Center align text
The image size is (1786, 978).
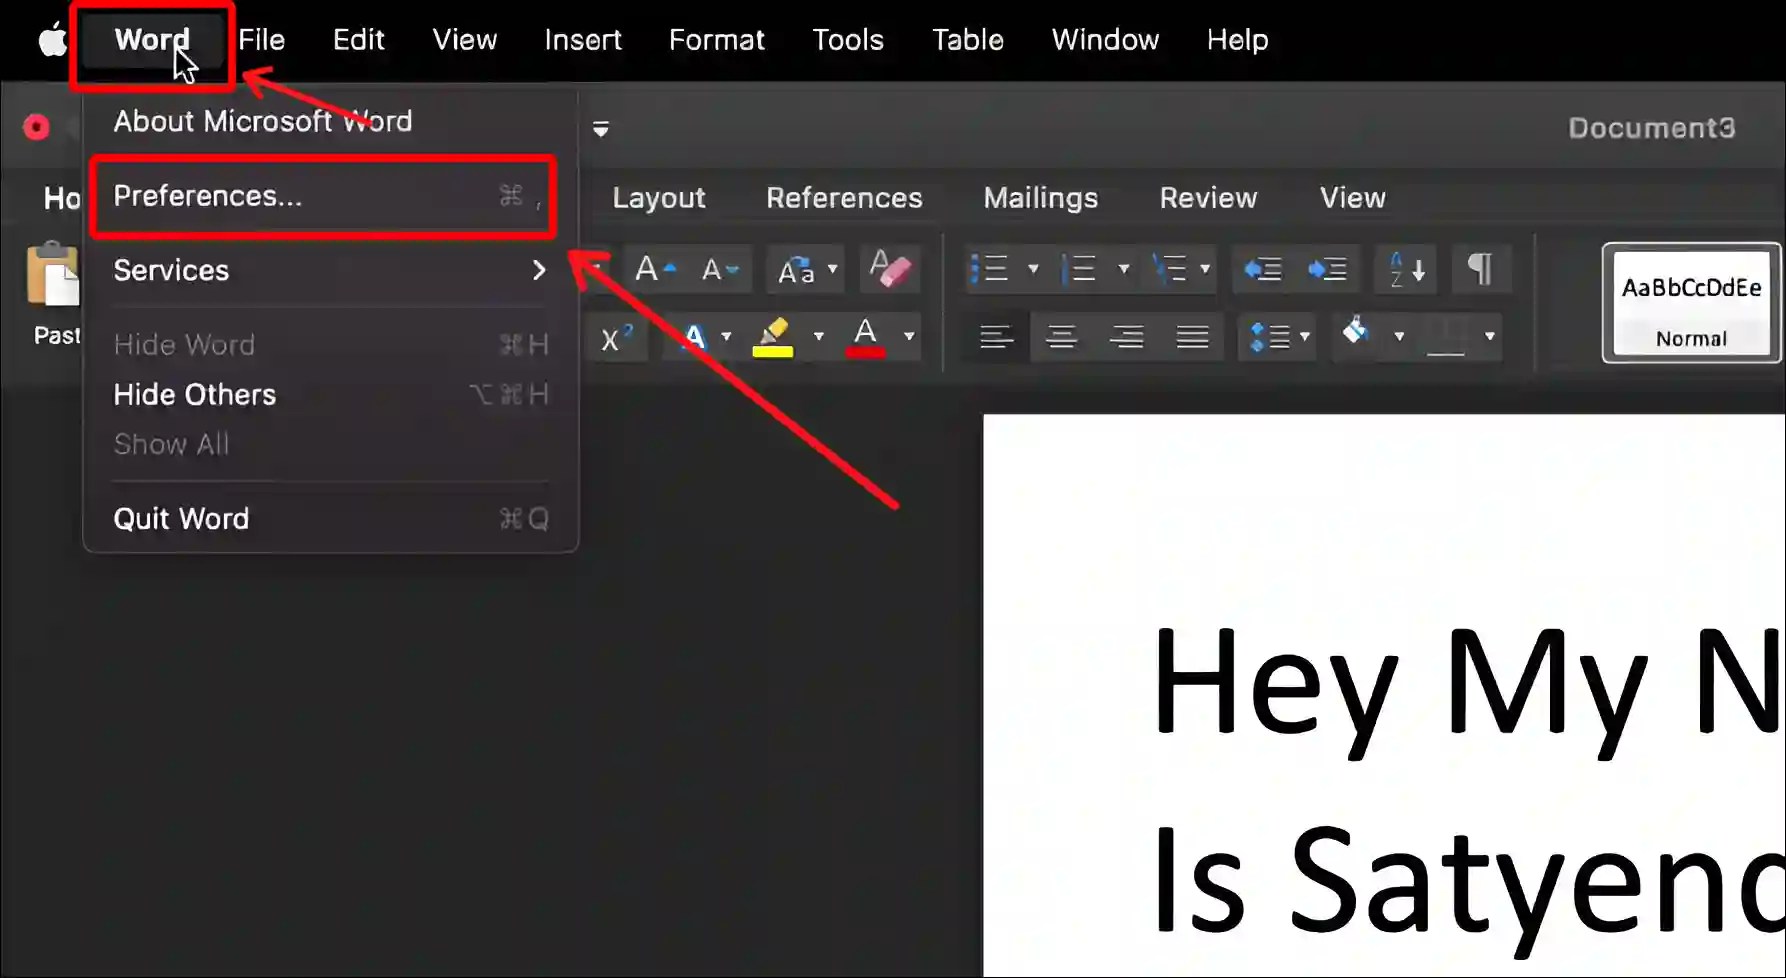[x=1061, y=337]
